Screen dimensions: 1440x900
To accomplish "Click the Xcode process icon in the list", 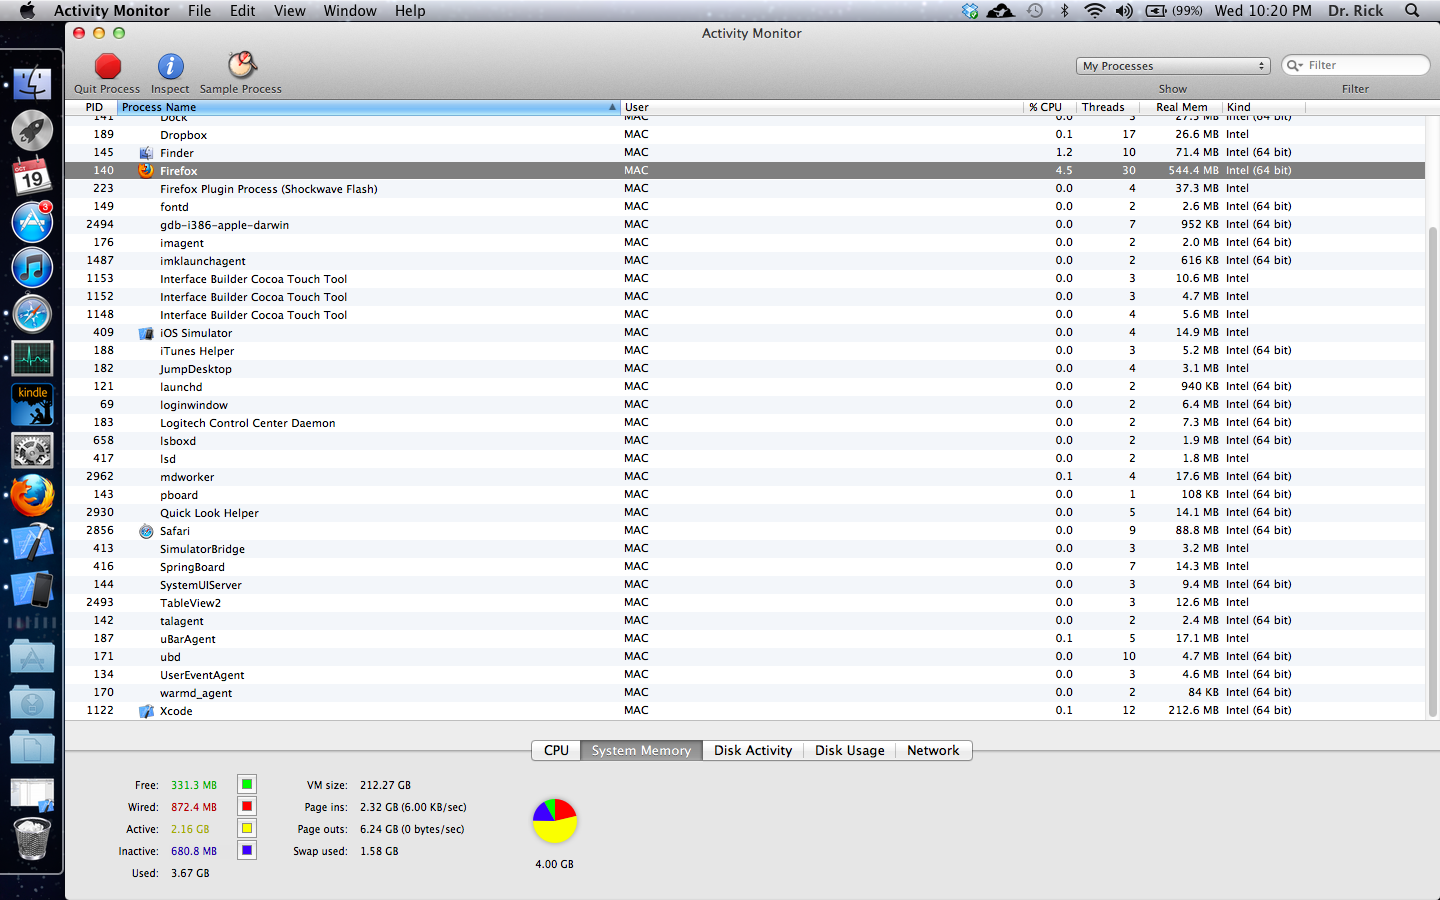I will (x=146, y=711).
